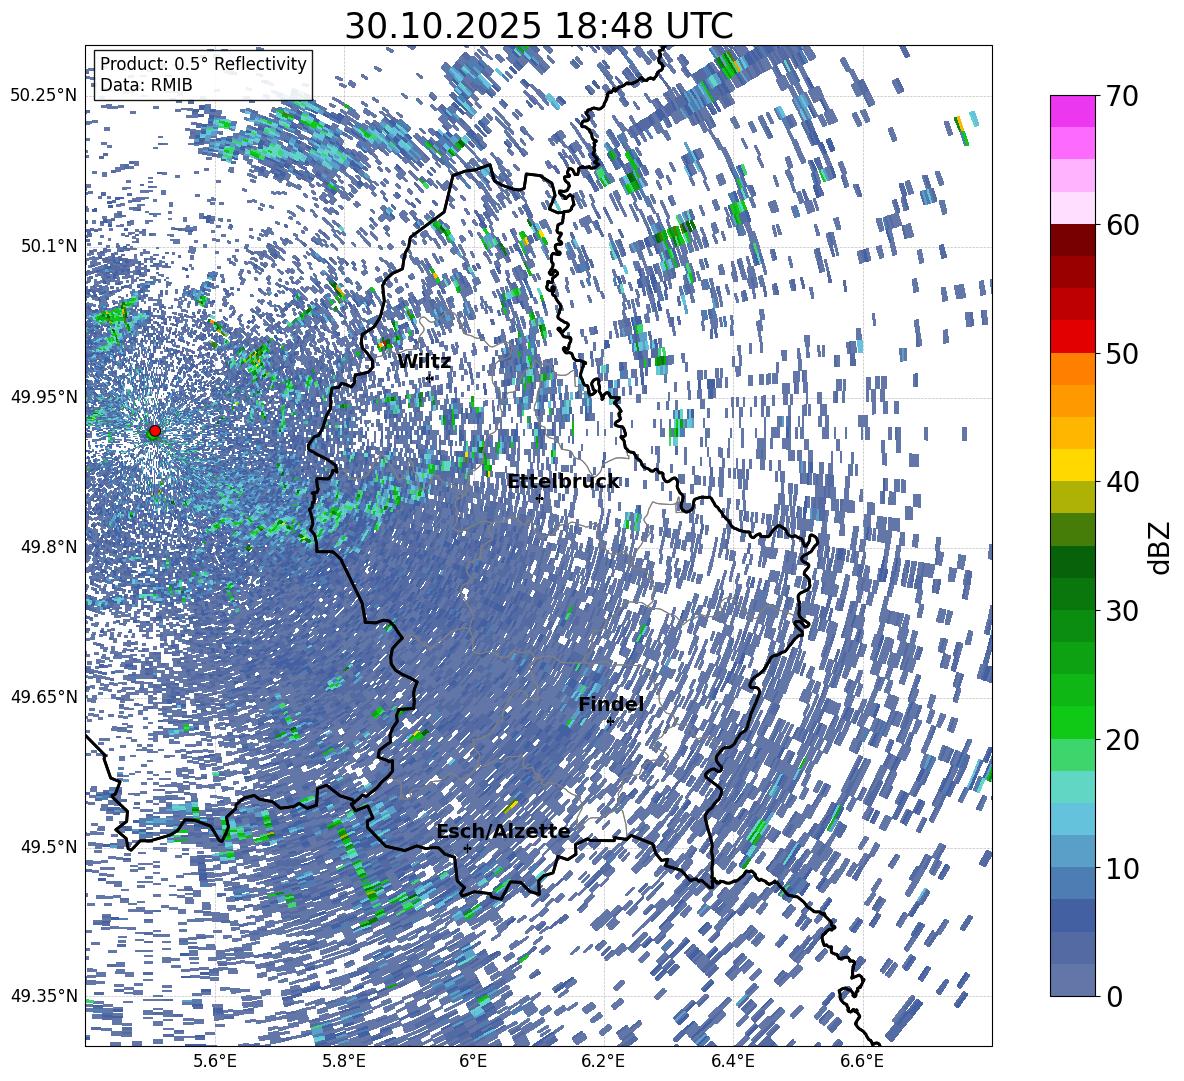
Task: Click the 6.2°E longitude tick label
Action: tap(603, 1061)
